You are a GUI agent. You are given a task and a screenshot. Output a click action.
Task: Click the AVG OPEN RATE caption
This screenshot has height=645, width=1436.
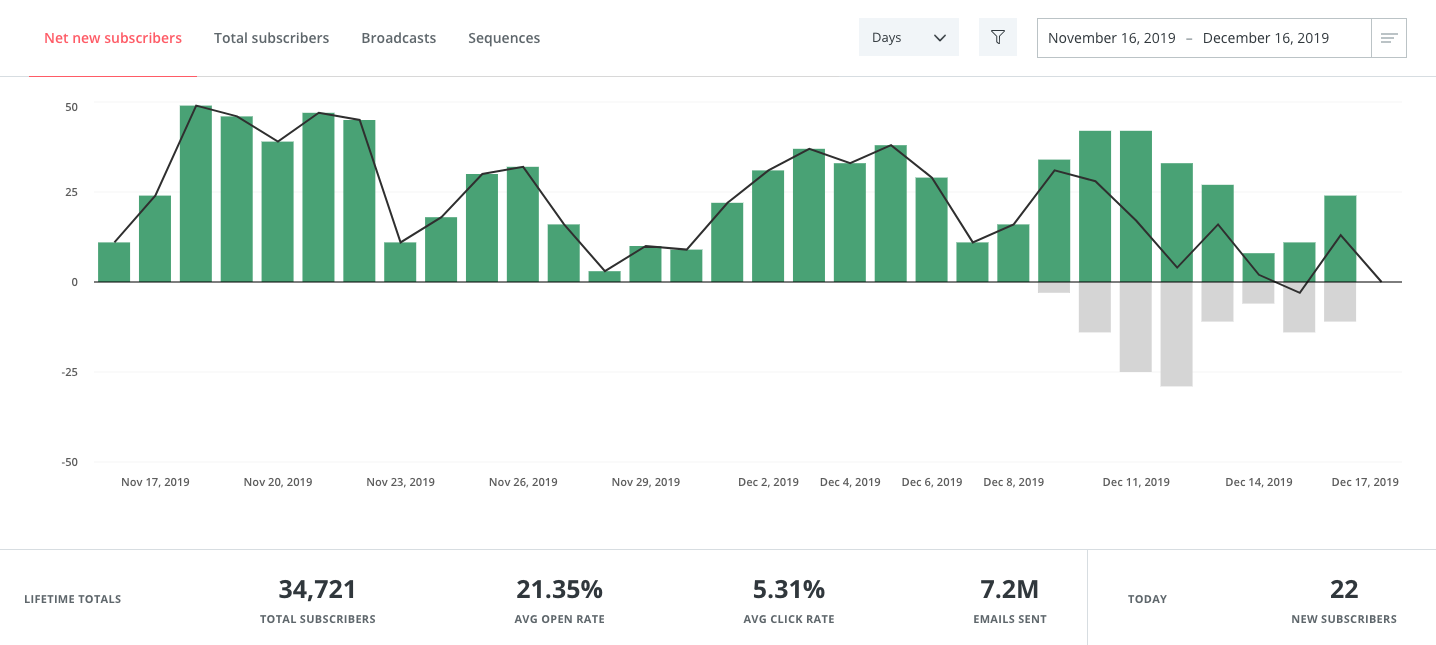(559, 620)
